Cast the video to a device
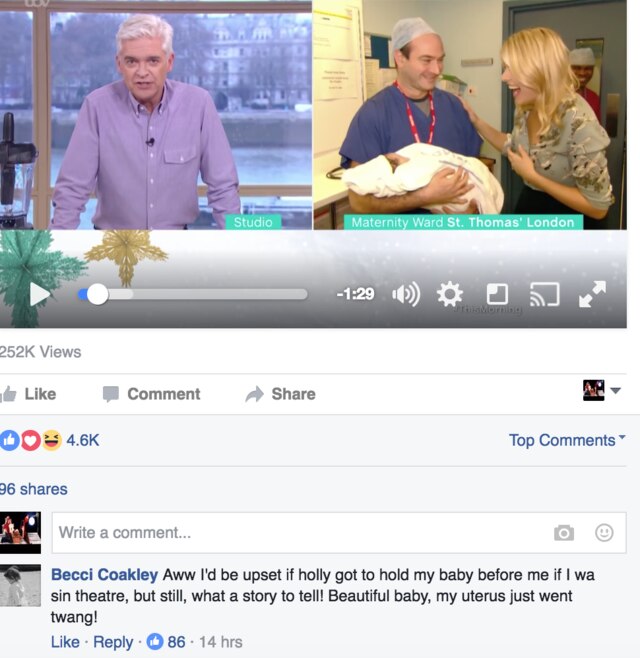This screenshot has height=658, width=640. pos(545,294)
